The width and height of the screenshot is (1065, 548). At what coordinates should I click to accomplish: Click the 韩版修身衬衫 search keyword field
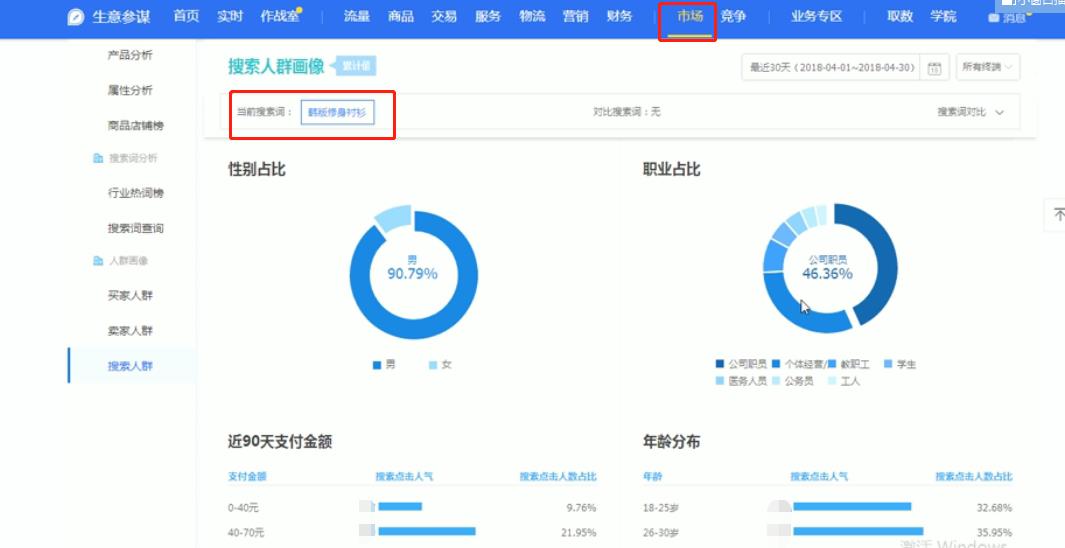click(x=337, y=112)
